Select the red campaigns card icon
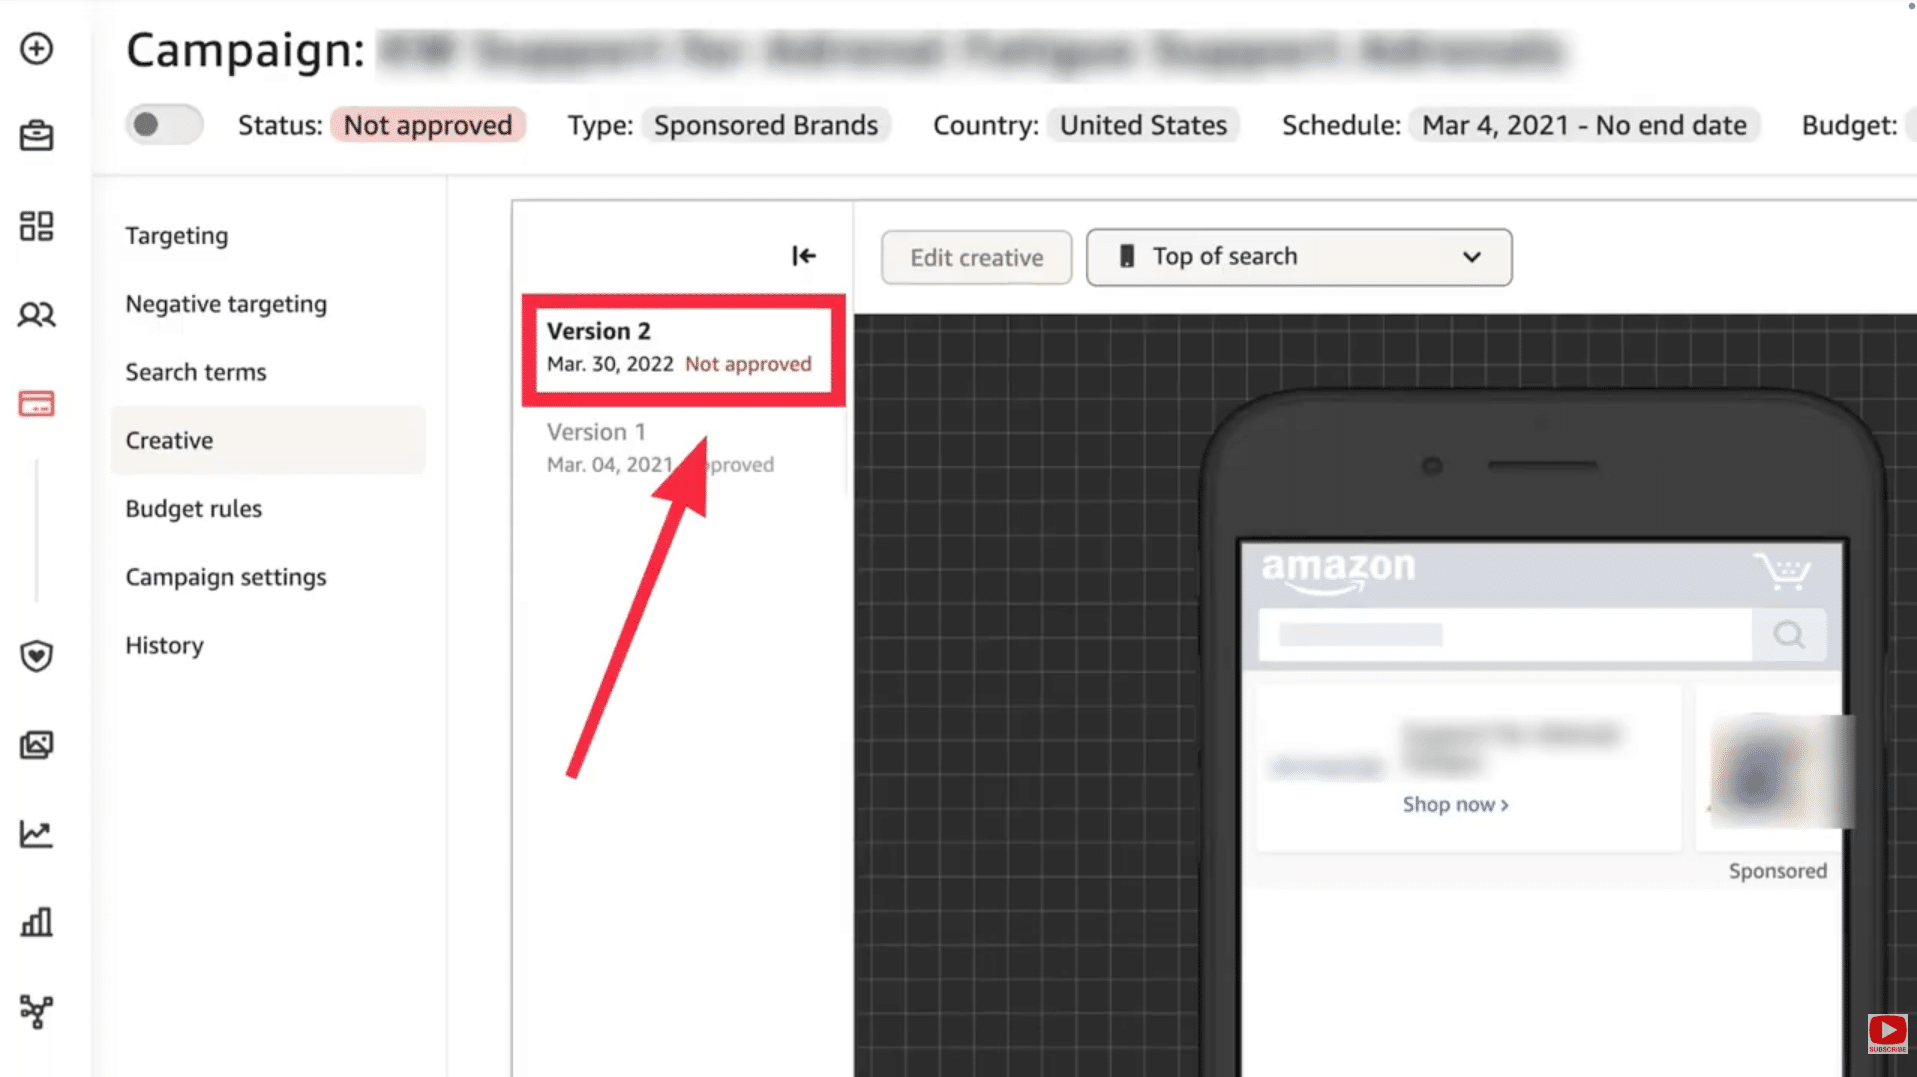Screen dimensions: 1917x1077 [36, 404]
